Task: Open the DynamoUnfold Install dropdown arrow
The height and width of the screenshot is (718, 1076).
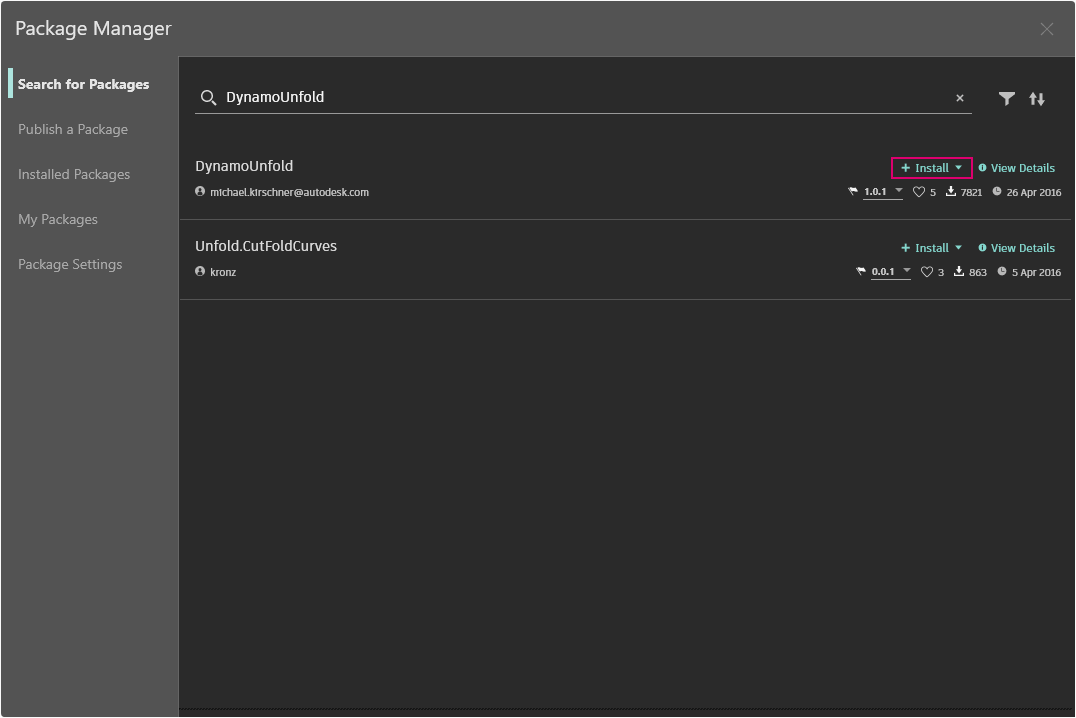Action: point(958,168)
